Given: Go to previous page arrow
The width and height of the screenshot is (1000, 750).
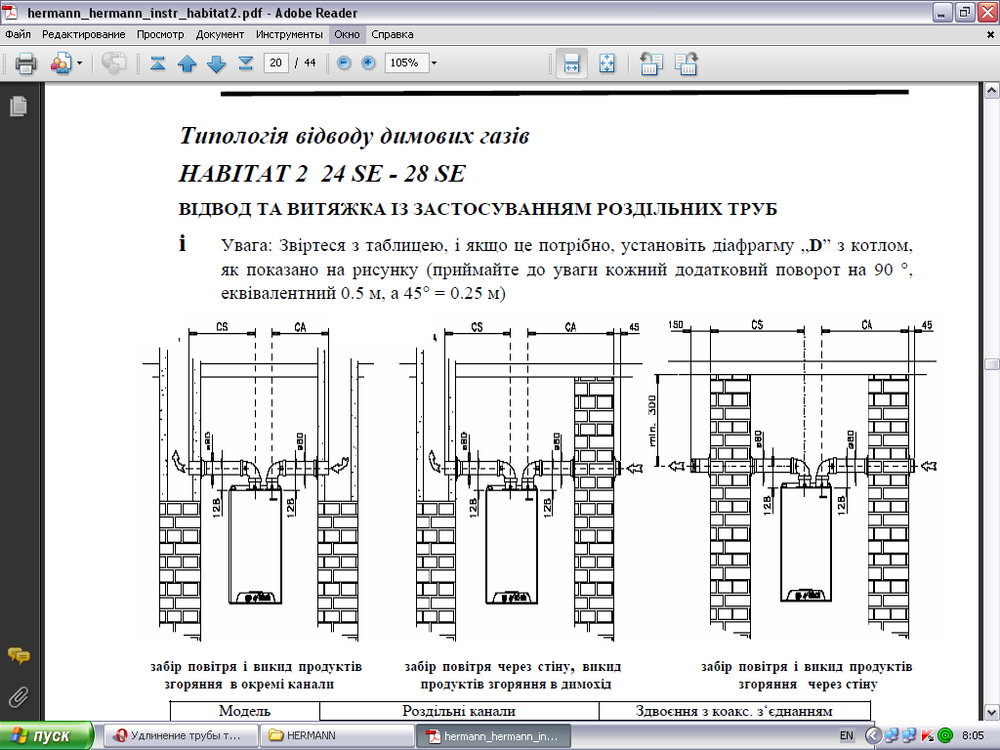Looking at the screenshot, I should coord(187,64).
